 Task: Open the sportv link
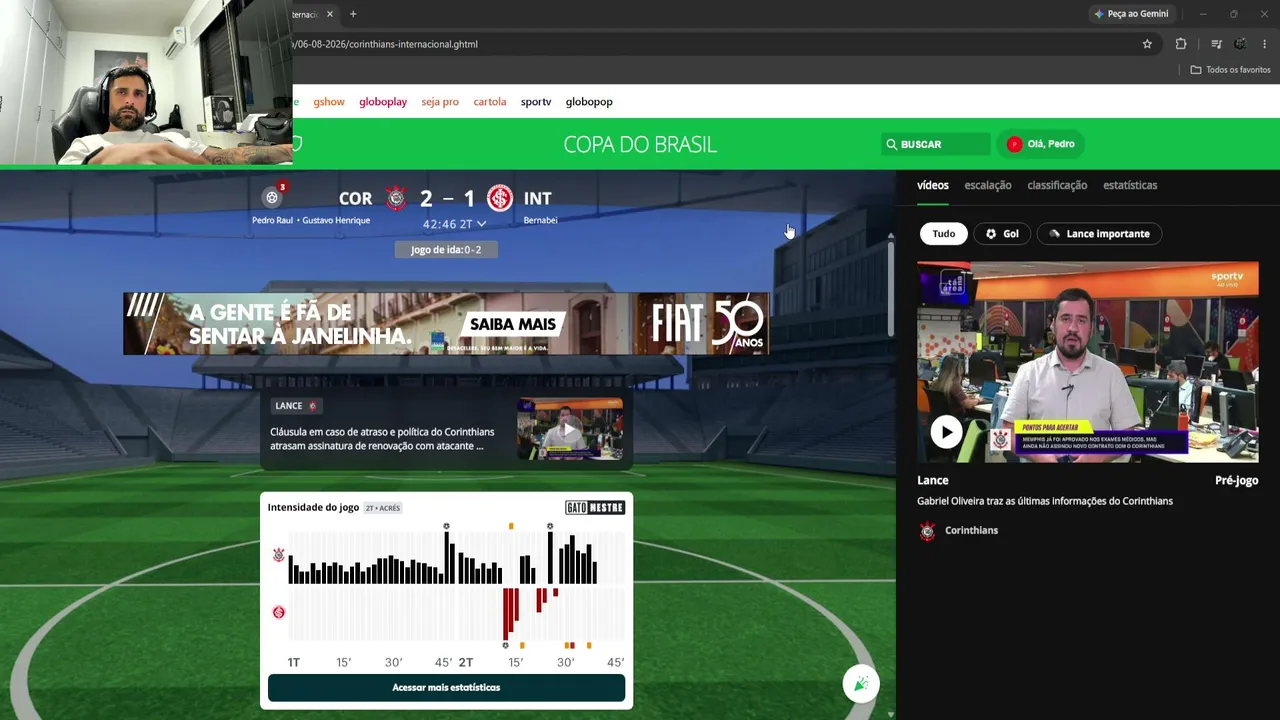point(536,102)
